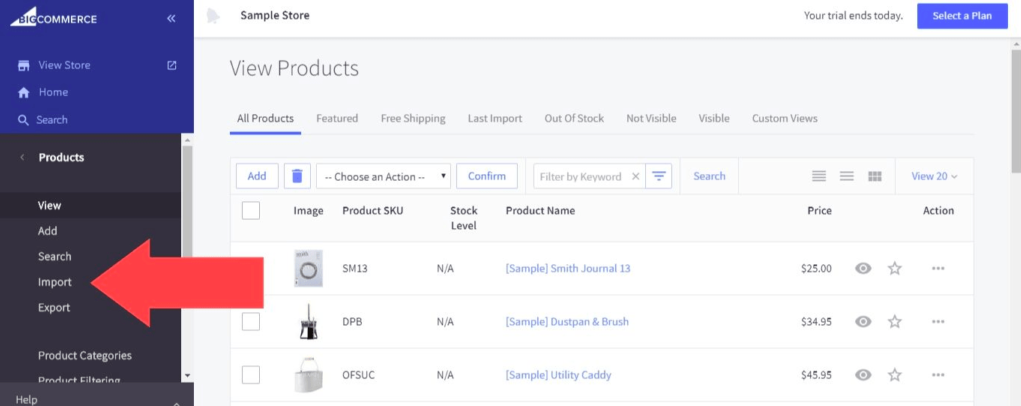Switch to the Out Of Stock tab
Screen dimensions: 1021x406
(574, 118)
